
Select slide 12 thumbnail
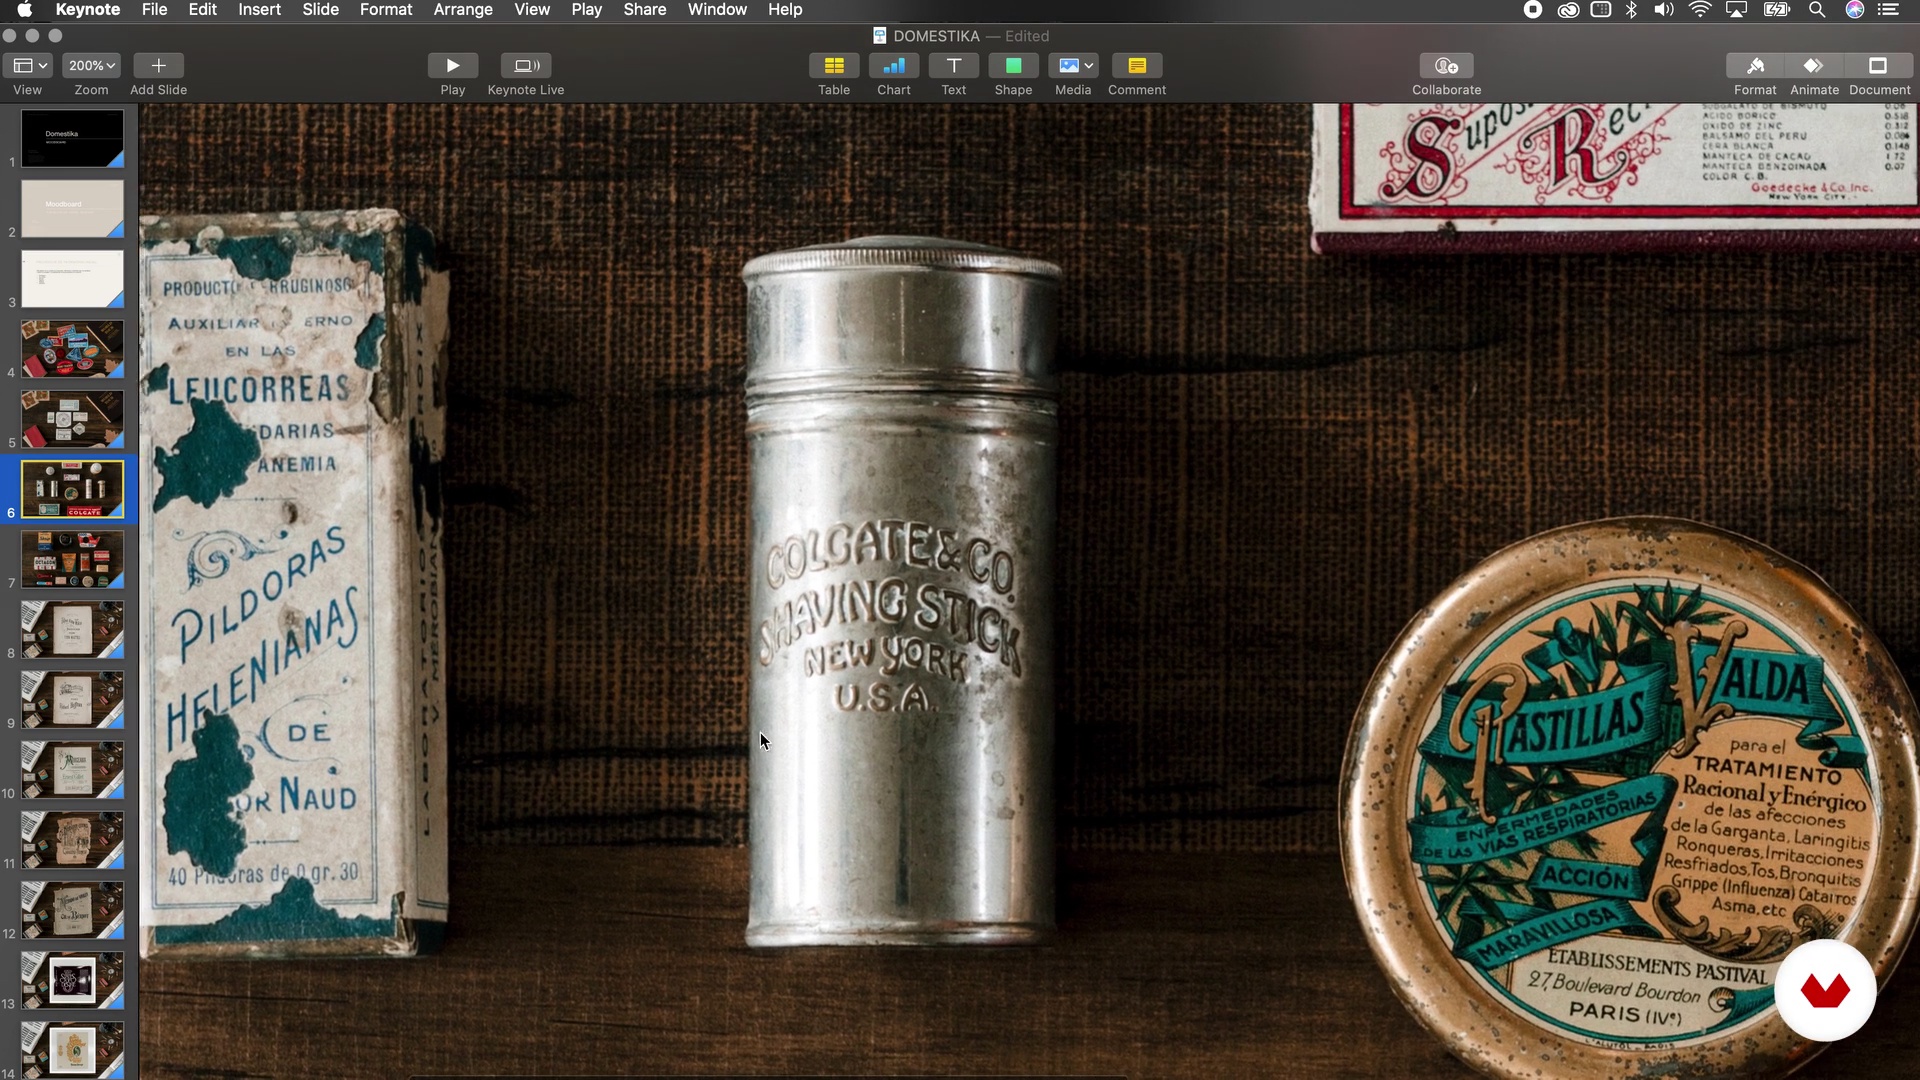[73, 909]
